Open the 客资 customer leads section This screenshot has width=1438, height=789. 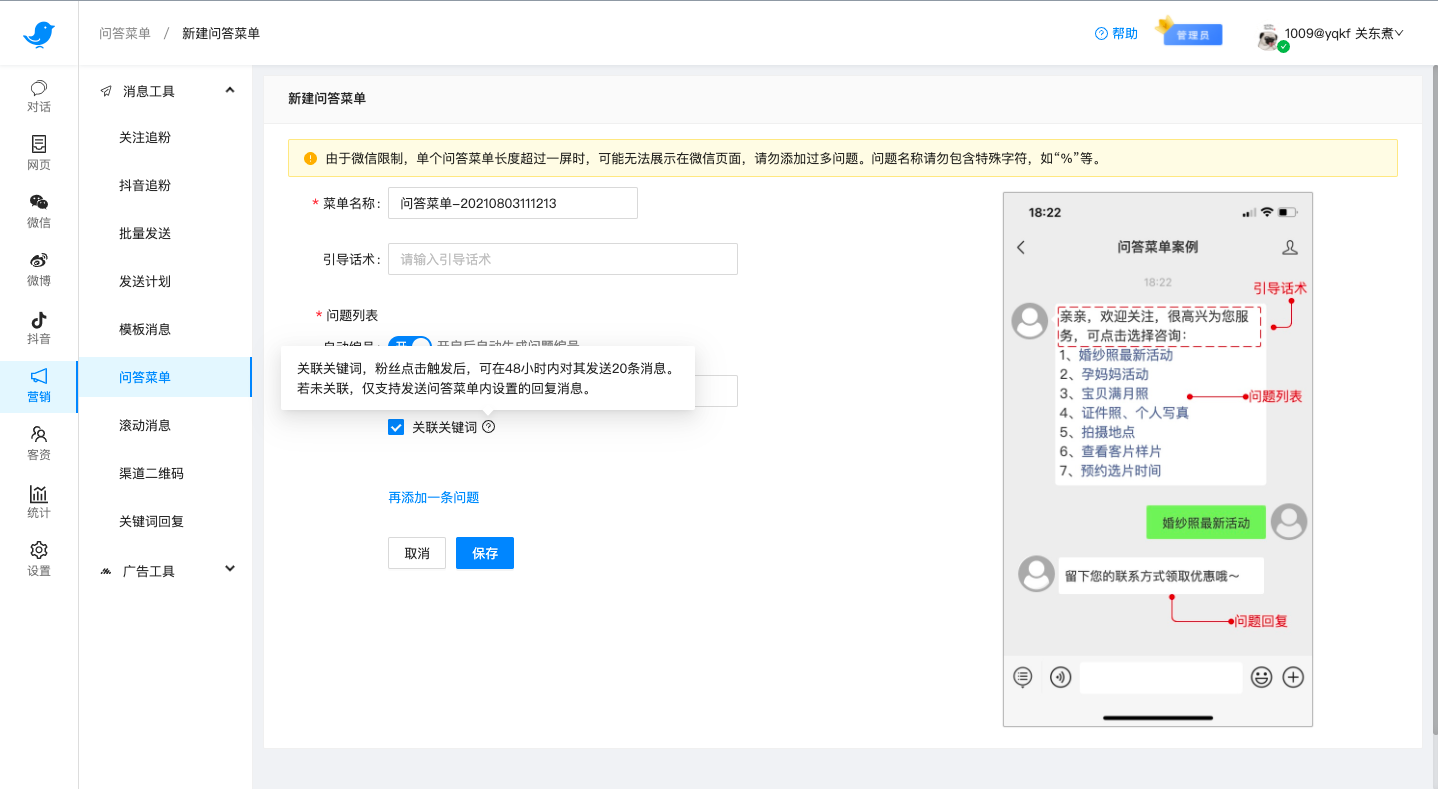click(x=39, y=443)
